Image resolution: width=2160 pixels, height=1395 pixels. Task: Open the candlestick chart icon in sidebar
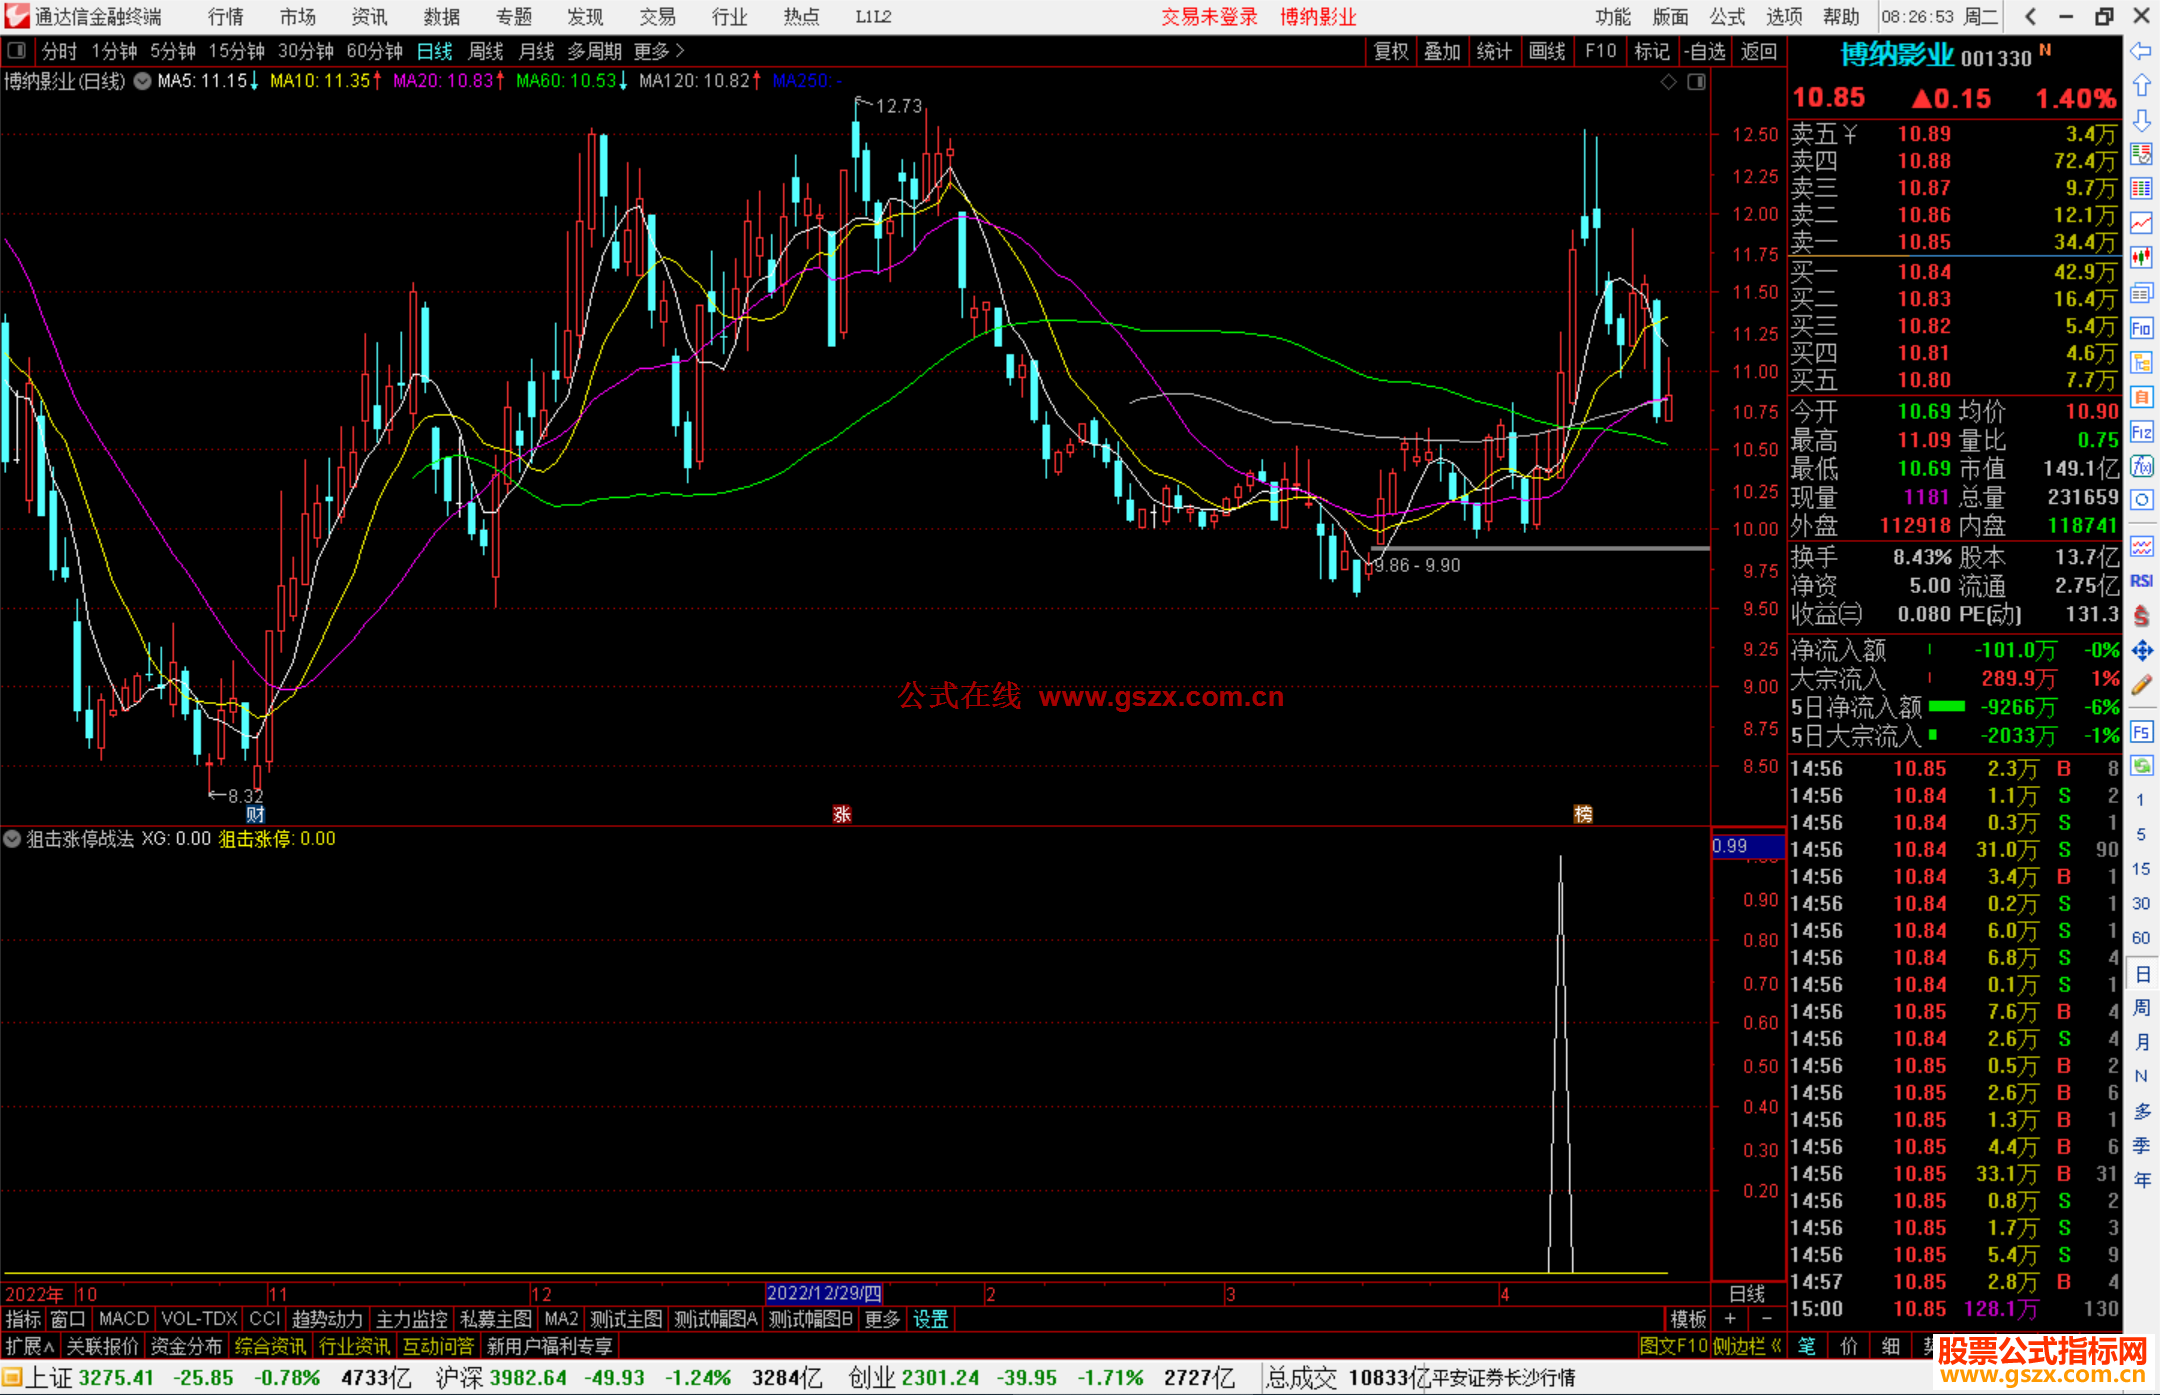tap(2141, 257)
